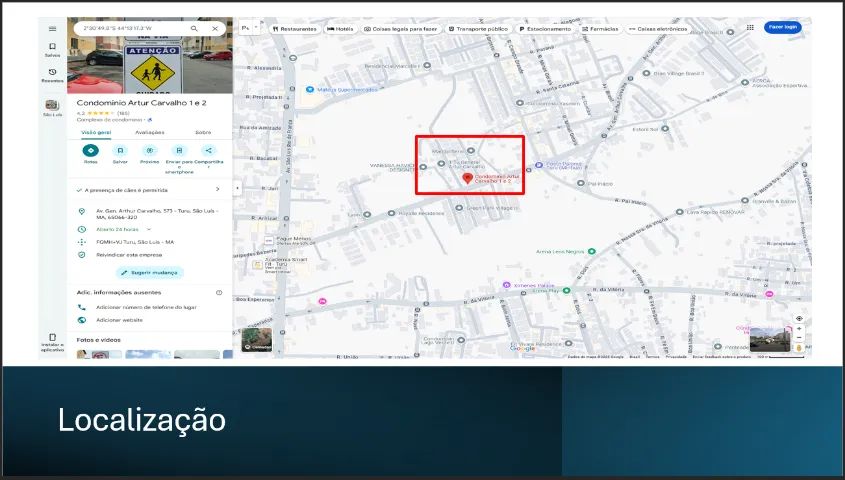Click the Compartilhar share icon
Image resolution: width=845 pixels, height=480 pixels.
coord(208,151)
